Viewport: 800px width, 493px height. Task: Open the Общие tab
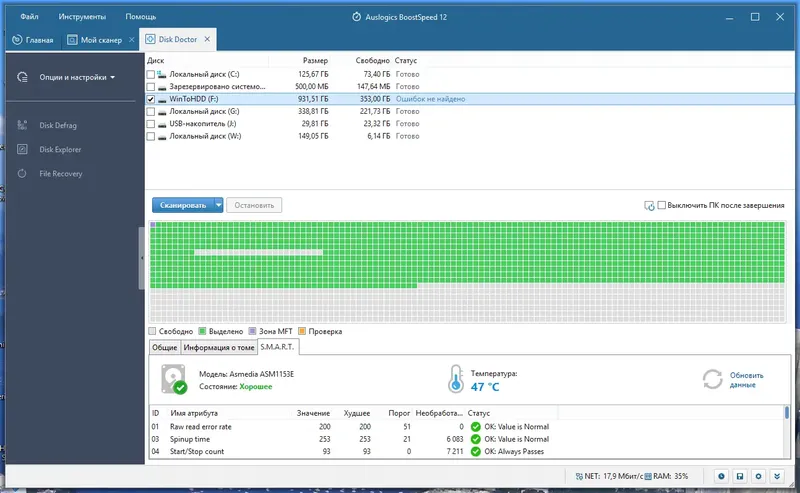[164, 348]
